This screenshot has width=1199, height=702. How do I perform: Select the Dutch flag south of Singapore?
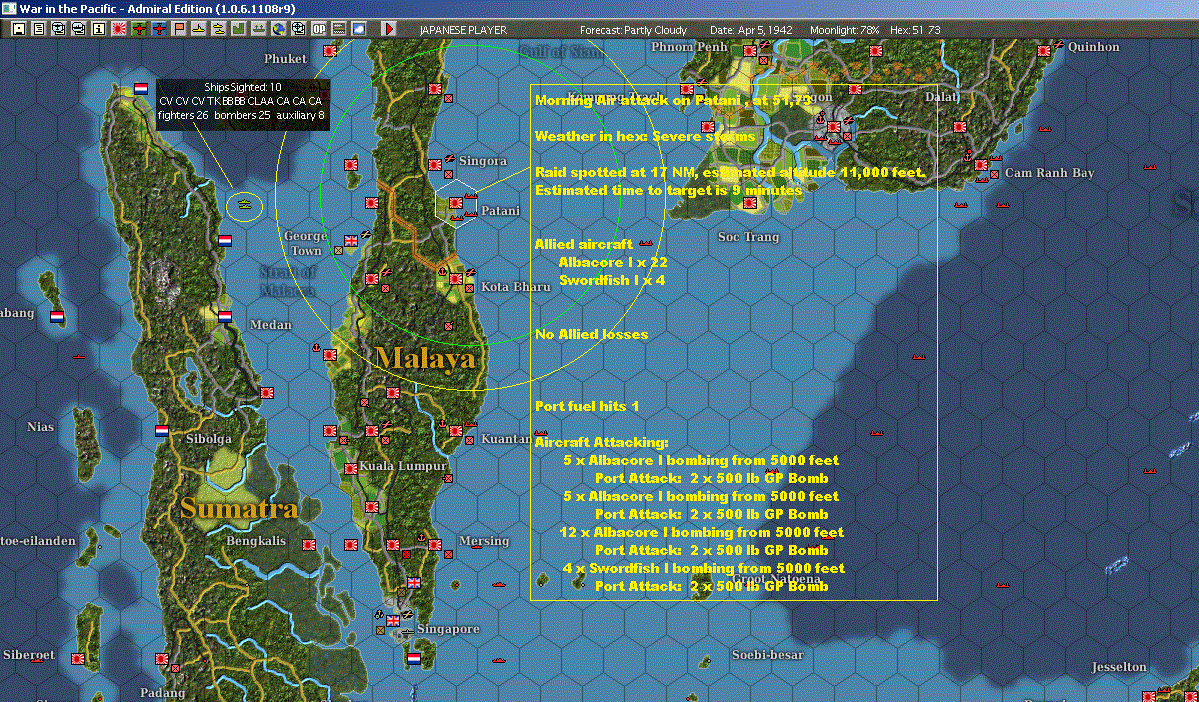414,658
